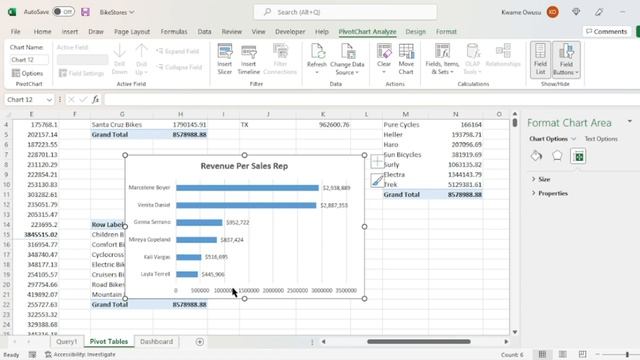The image size is (640, 360).
Task: Select the Grand Total cell in column M
Action: click(x=405, y=195)
